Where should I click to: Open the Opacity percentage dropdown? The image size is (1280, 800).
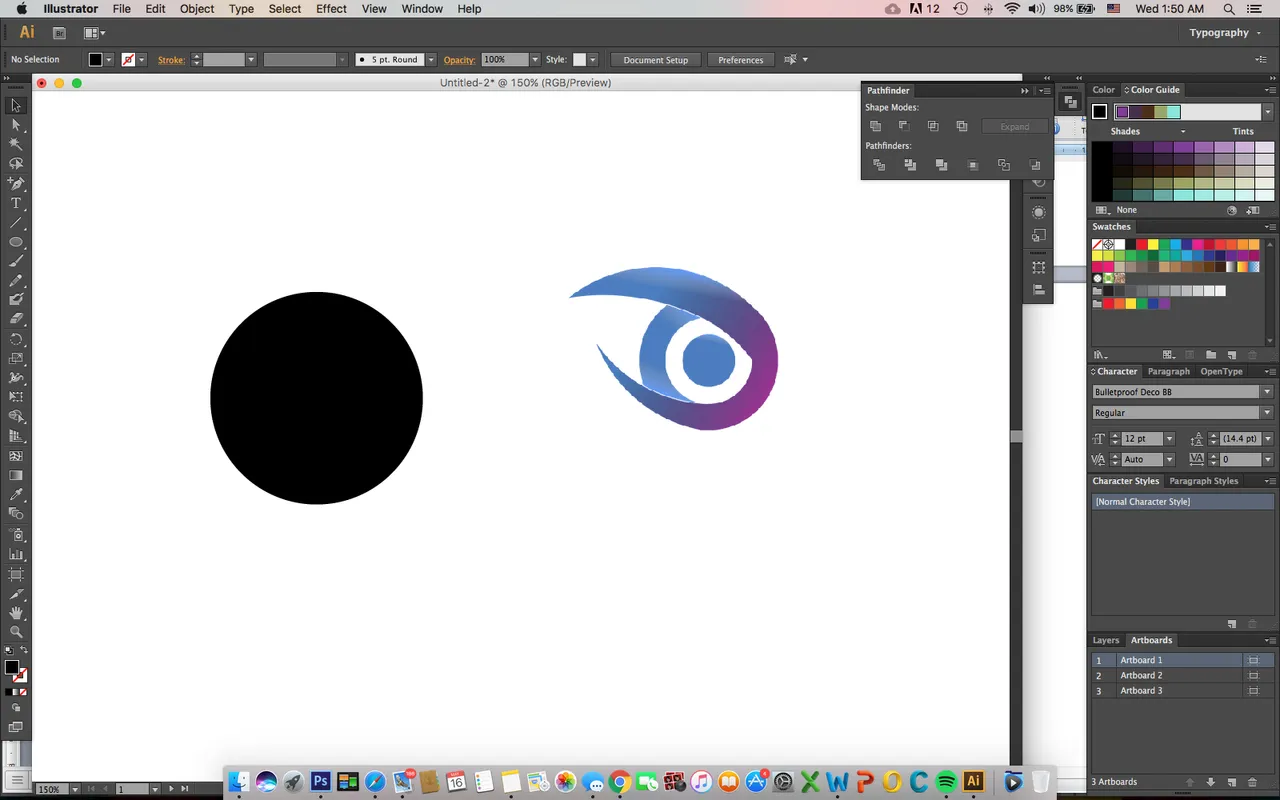click(x=536, y=60)
